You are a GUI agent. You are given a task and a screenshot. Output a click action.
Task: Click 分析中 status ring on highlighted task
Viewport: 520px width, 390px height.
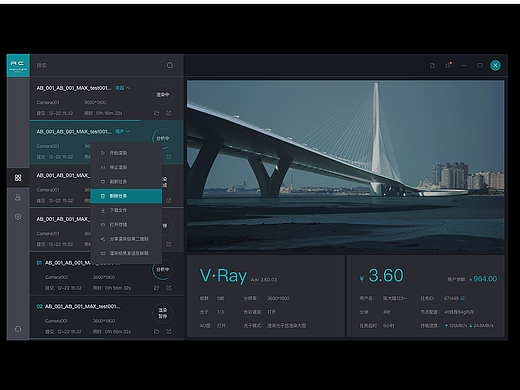point(163,138)
